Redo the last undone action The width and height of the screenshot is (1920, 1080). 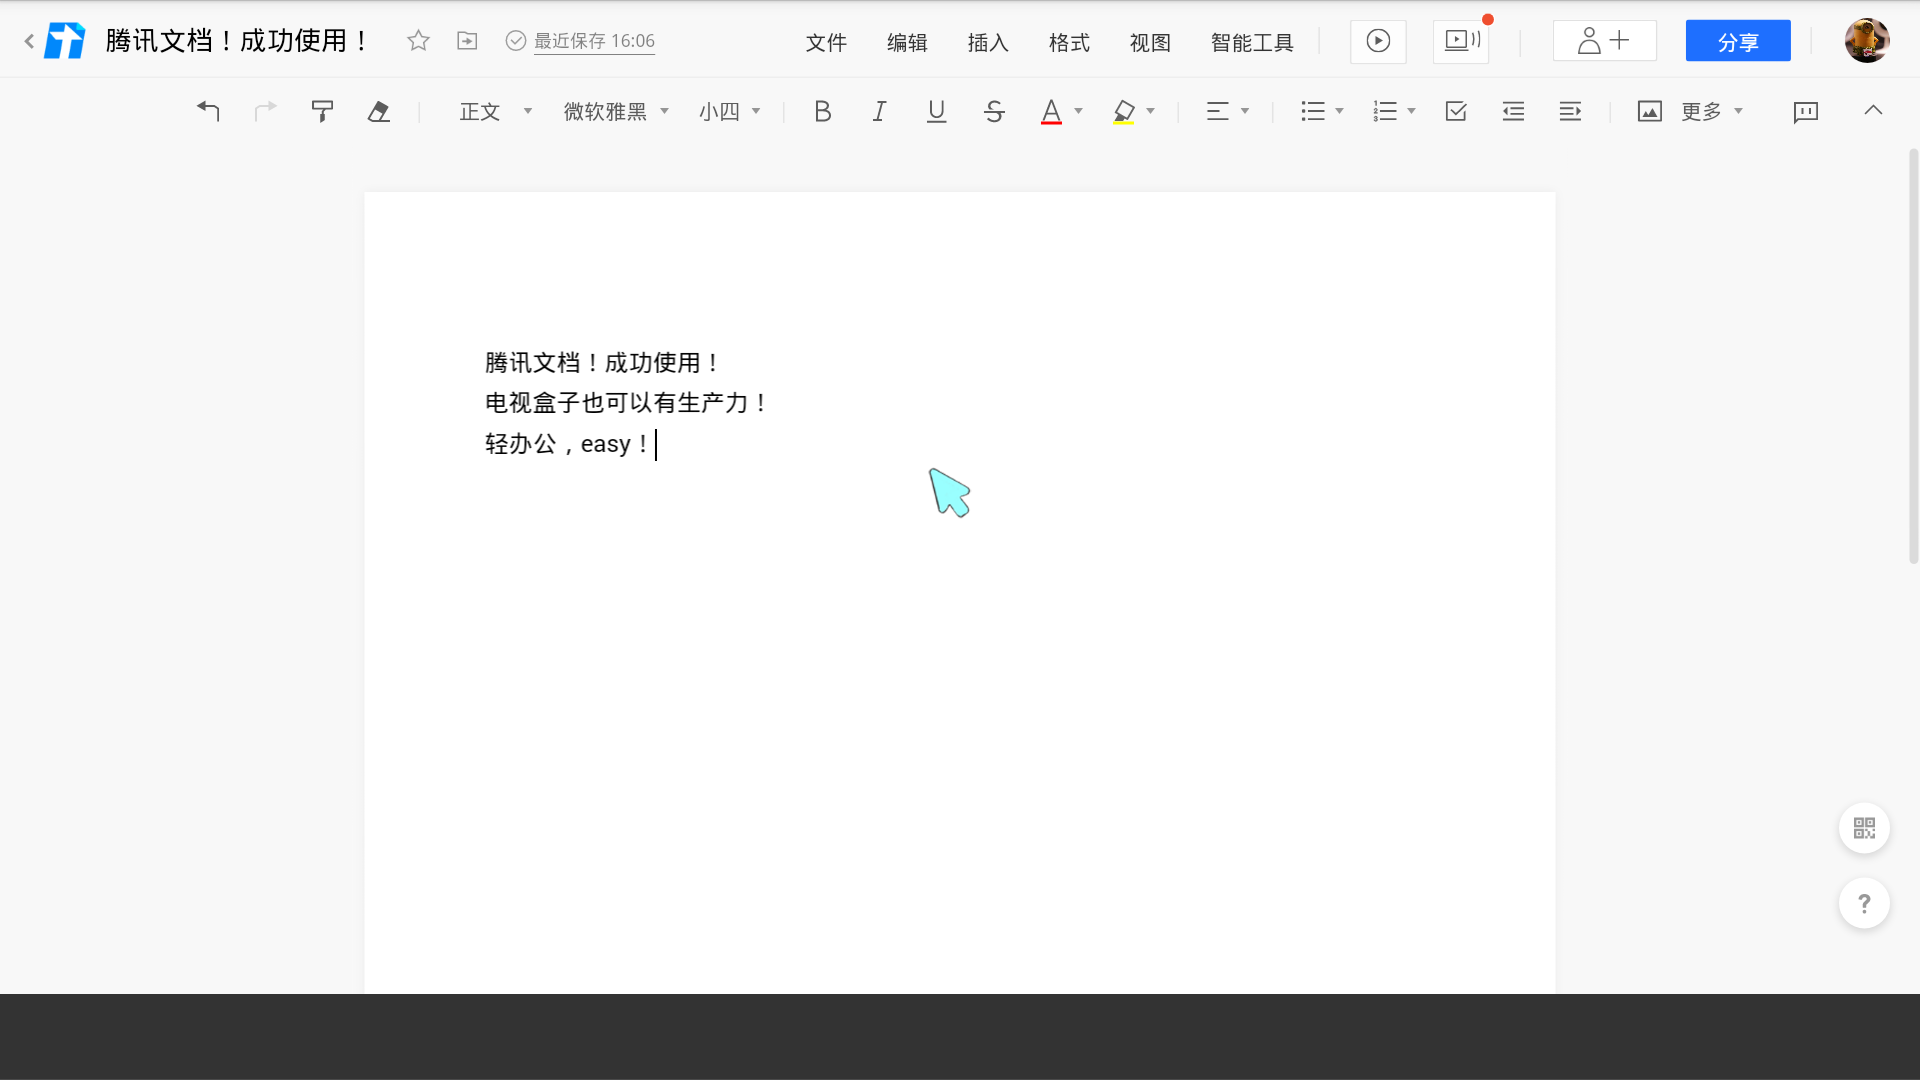click(265, 111)
